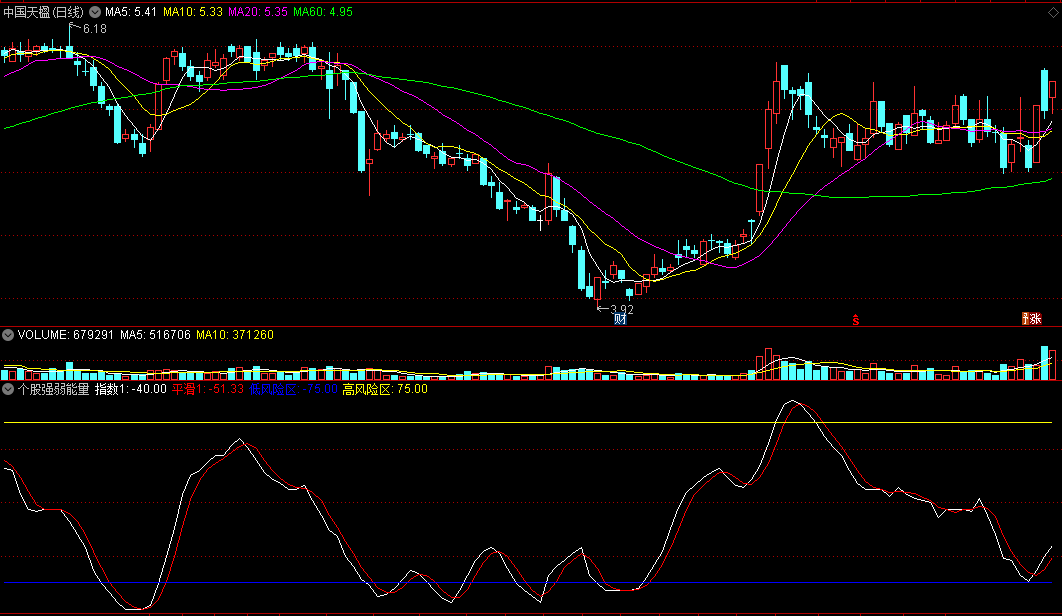1062x616 pixels.
Task: Click the MA60: 4.95 label
Action: point(322,12)
